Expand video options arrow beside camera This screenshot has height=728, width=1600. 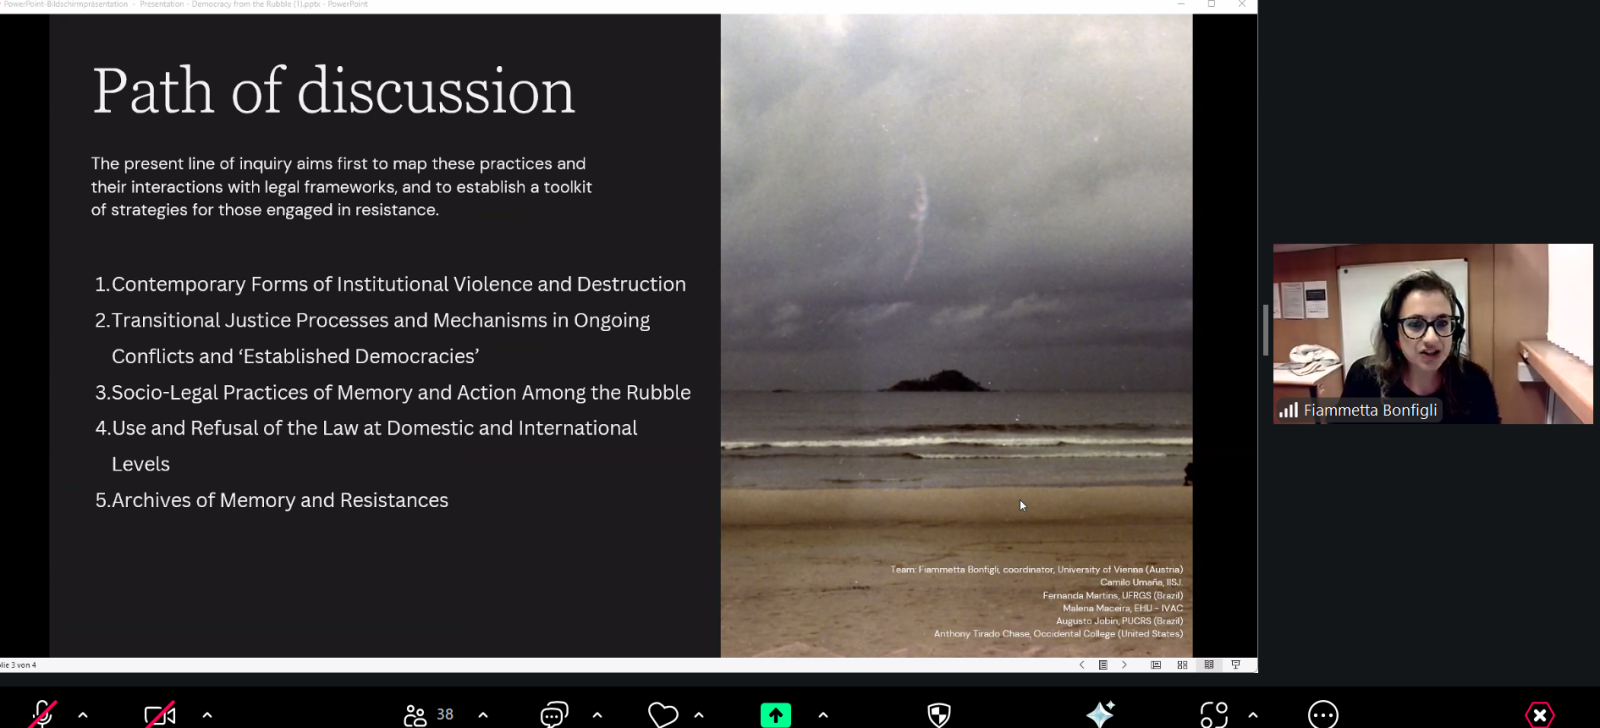(207, 715)
